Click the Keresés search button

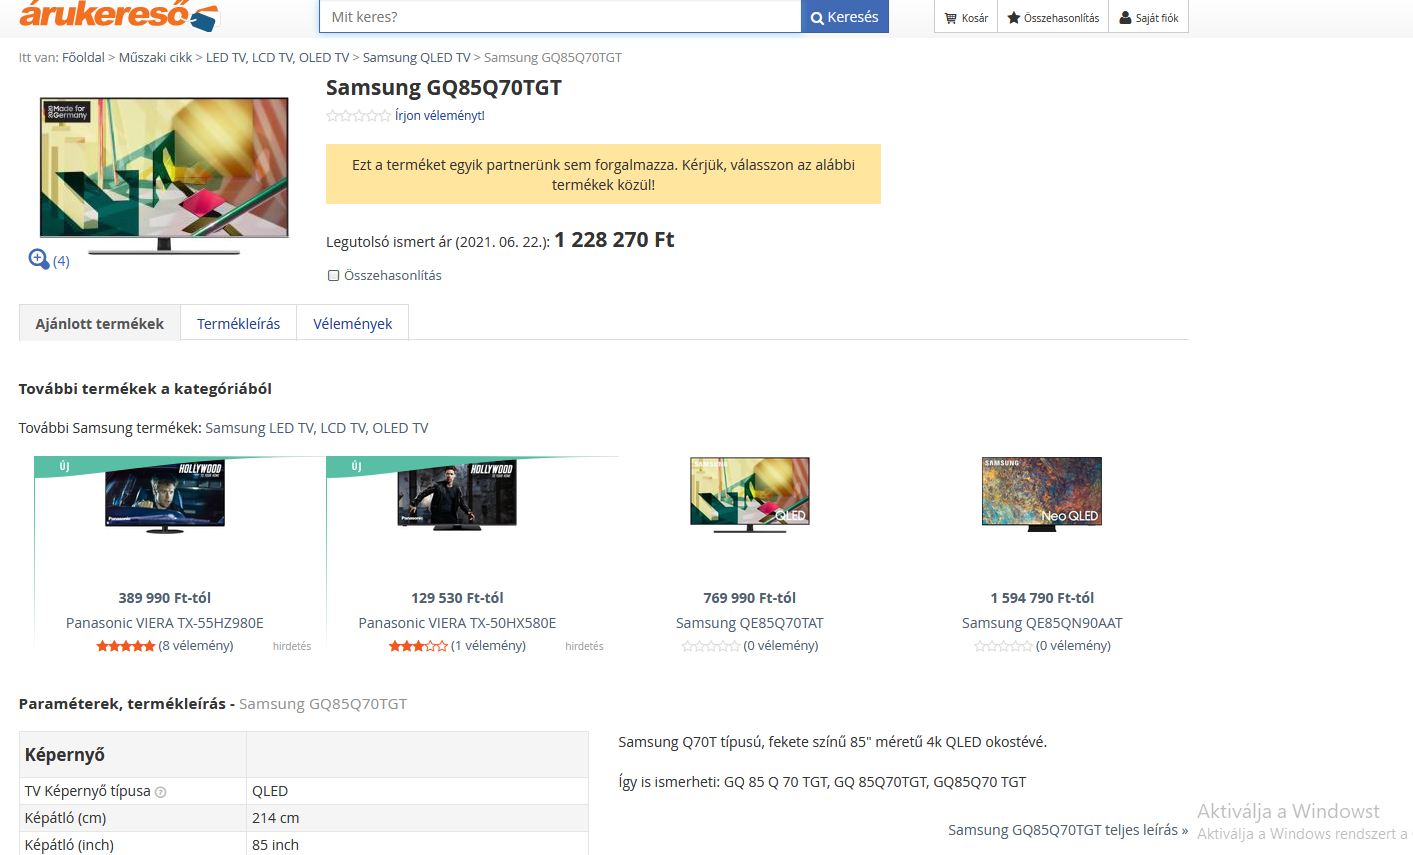[x=845, y=17]
